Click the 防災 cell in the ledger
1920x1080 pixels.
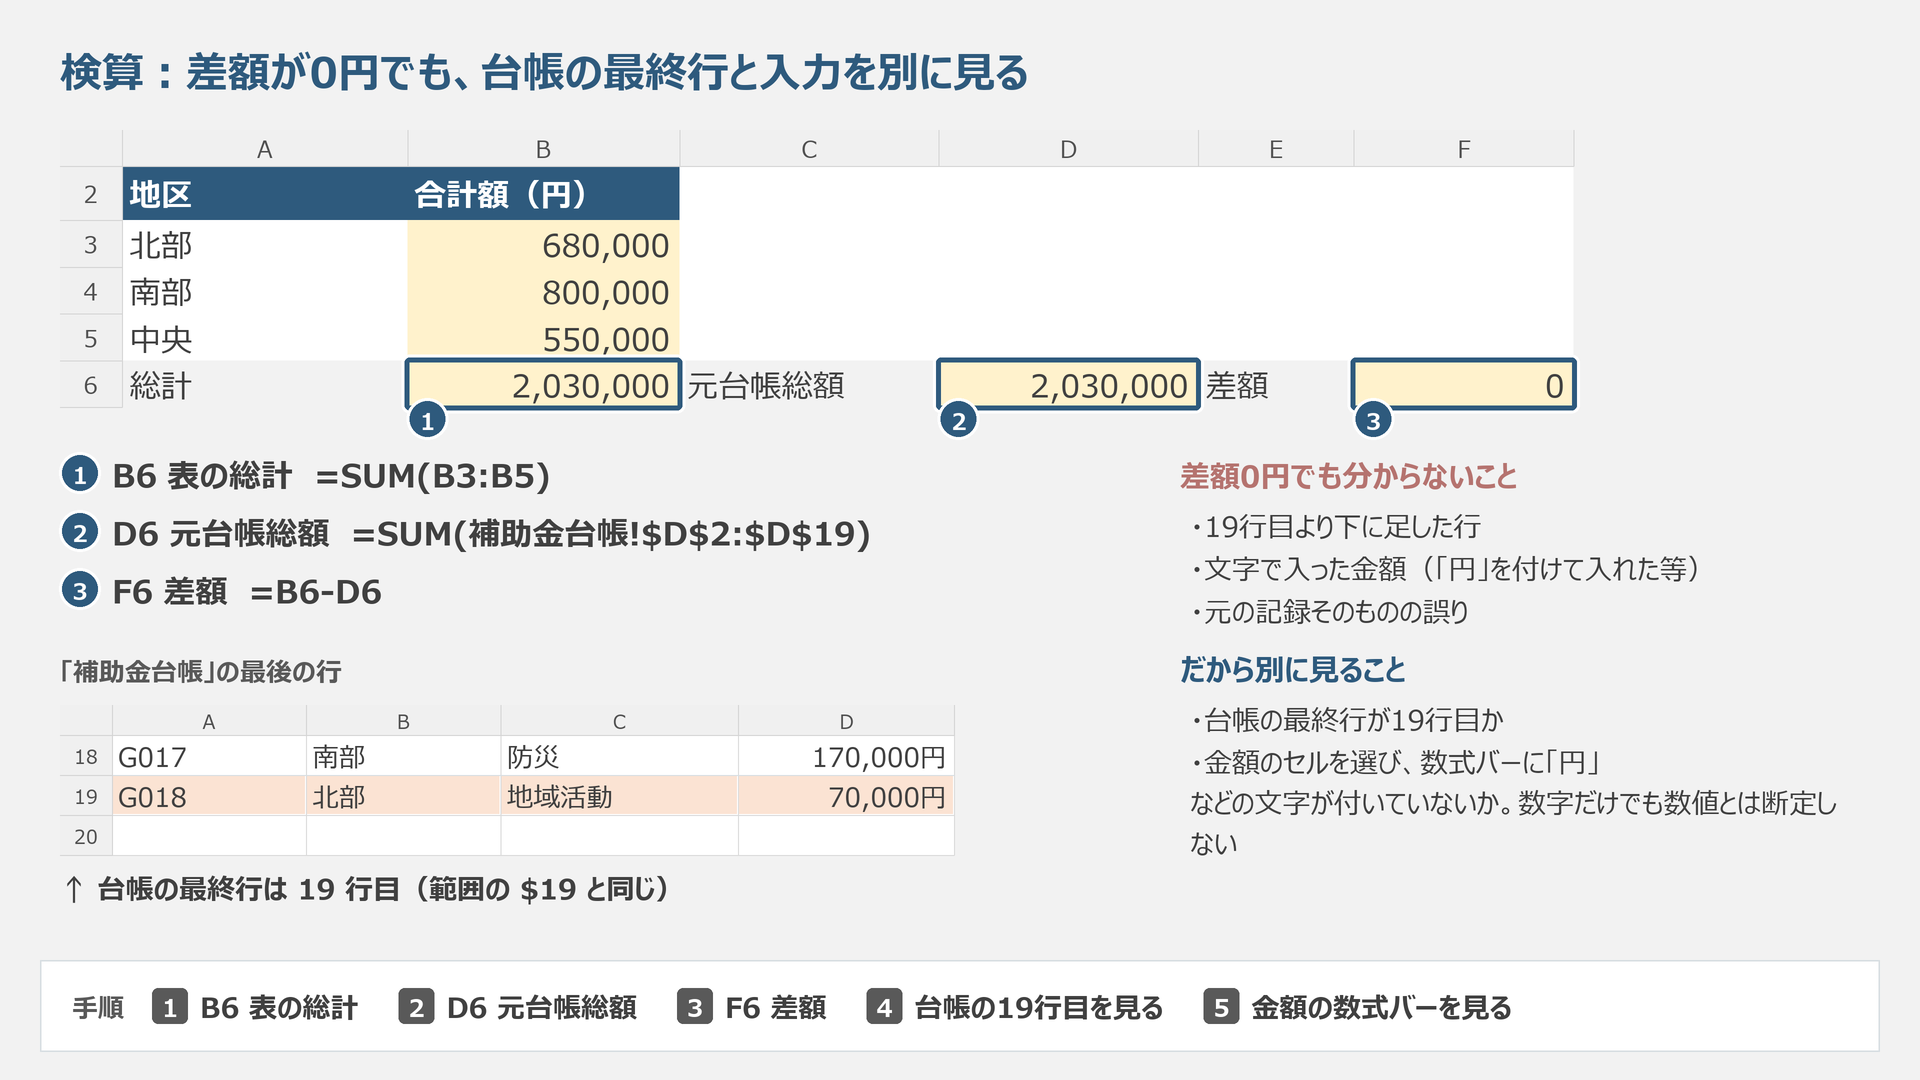(x=619, y=757)
